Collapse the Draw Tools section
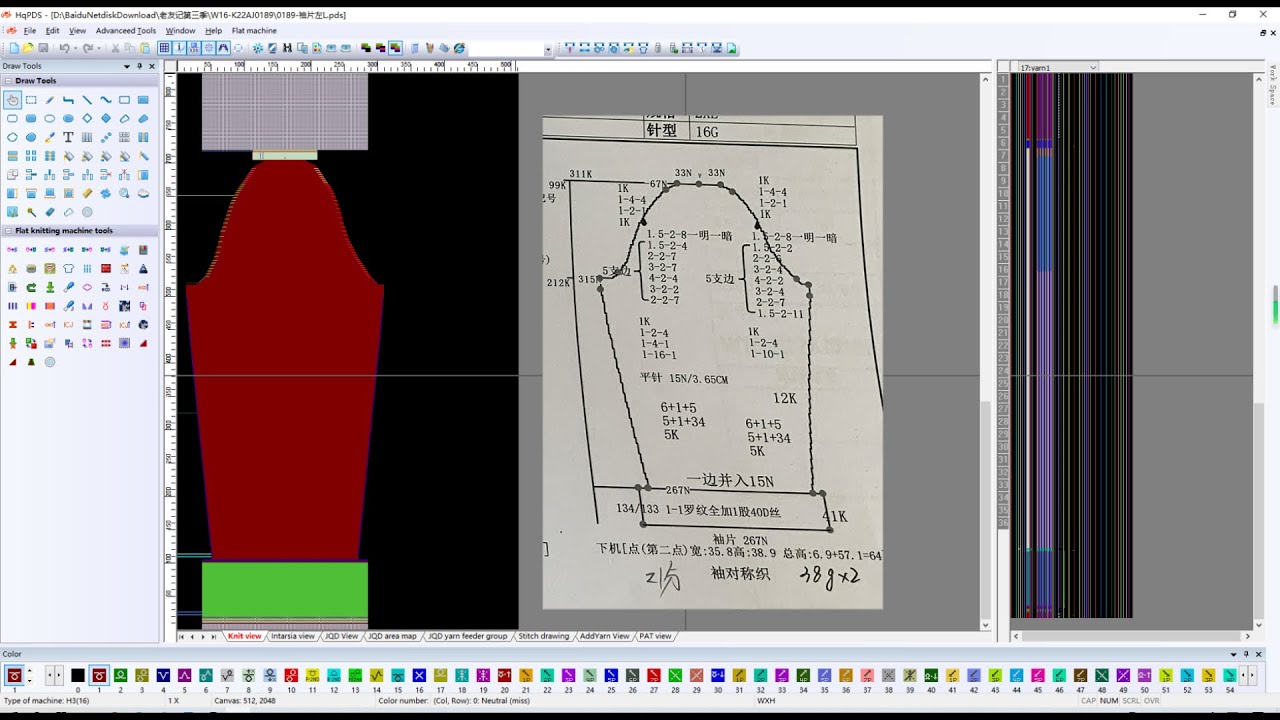This screenshot has width=1280, height=720. click(8, 81)
